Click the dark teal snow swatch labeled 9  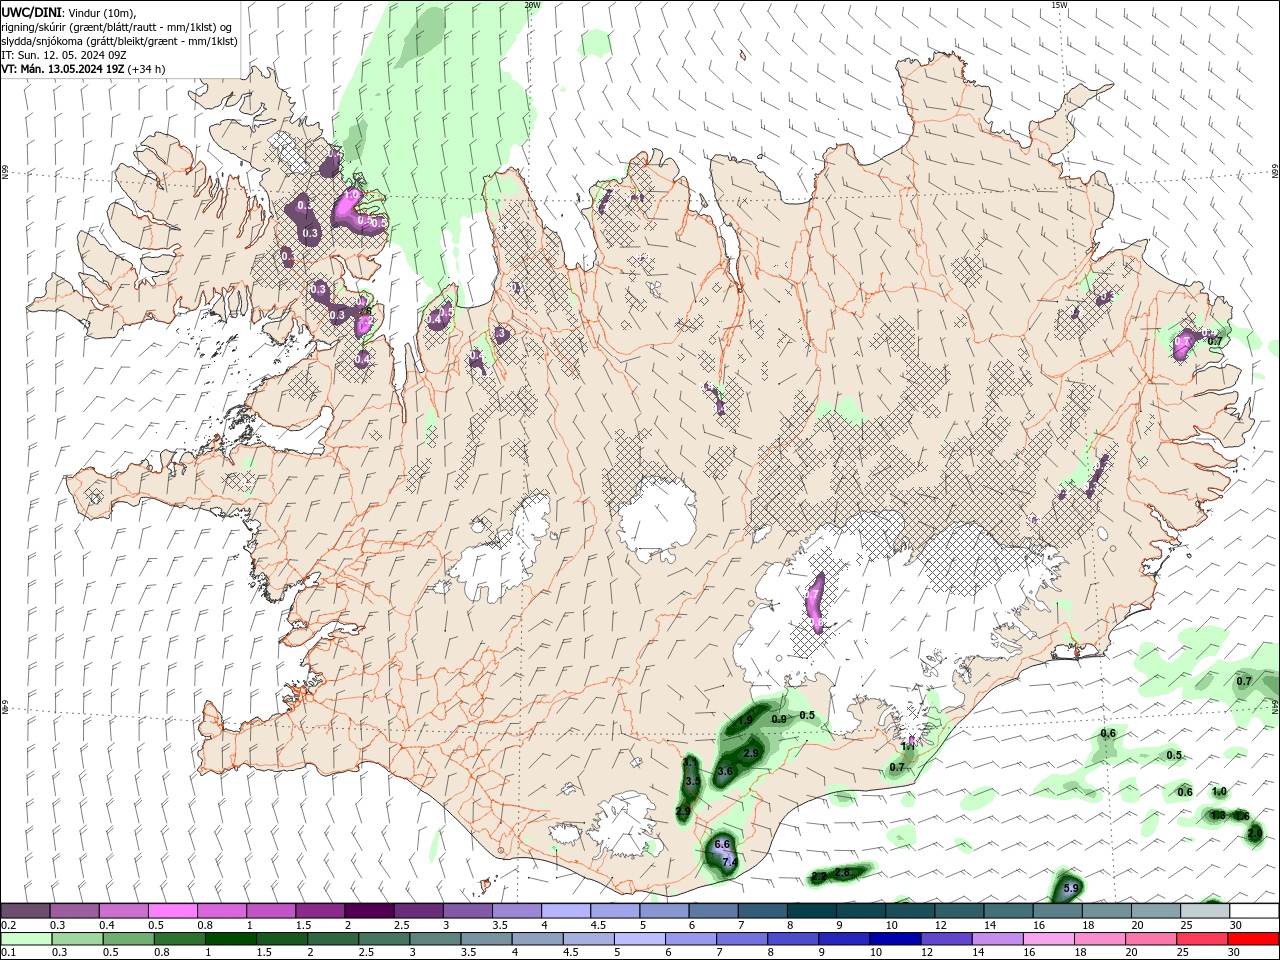[x=860, y=910]
